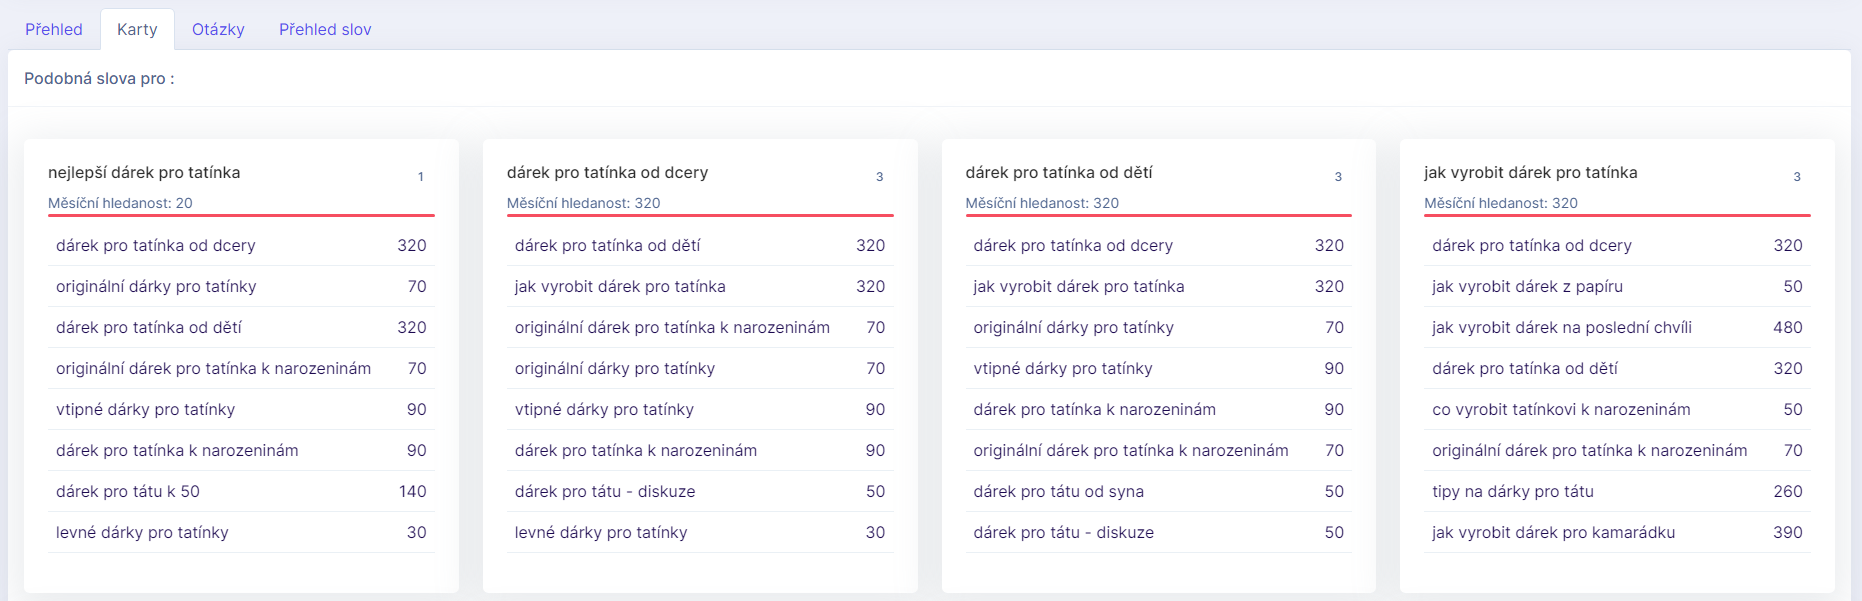Click 'jak vyrobit dárek pro kamarádku' keyword
The height and width of the screenshot is (601, 1862).
coord(1553,532)
